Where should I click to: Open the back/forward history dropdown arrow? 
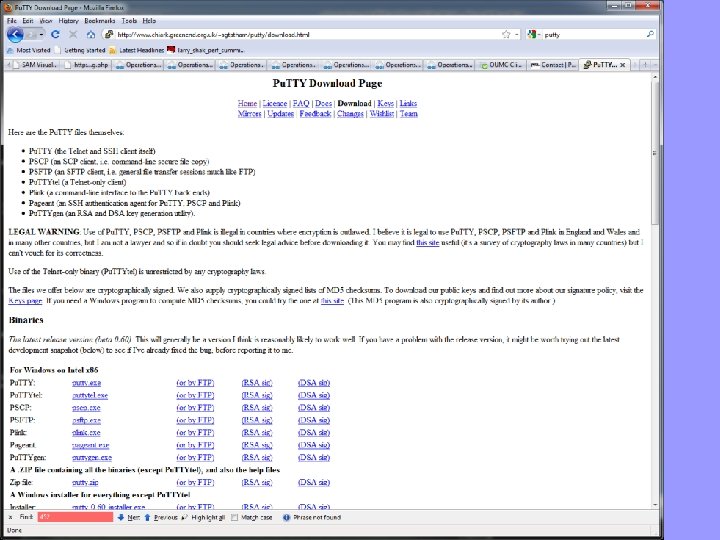point(41,35)
